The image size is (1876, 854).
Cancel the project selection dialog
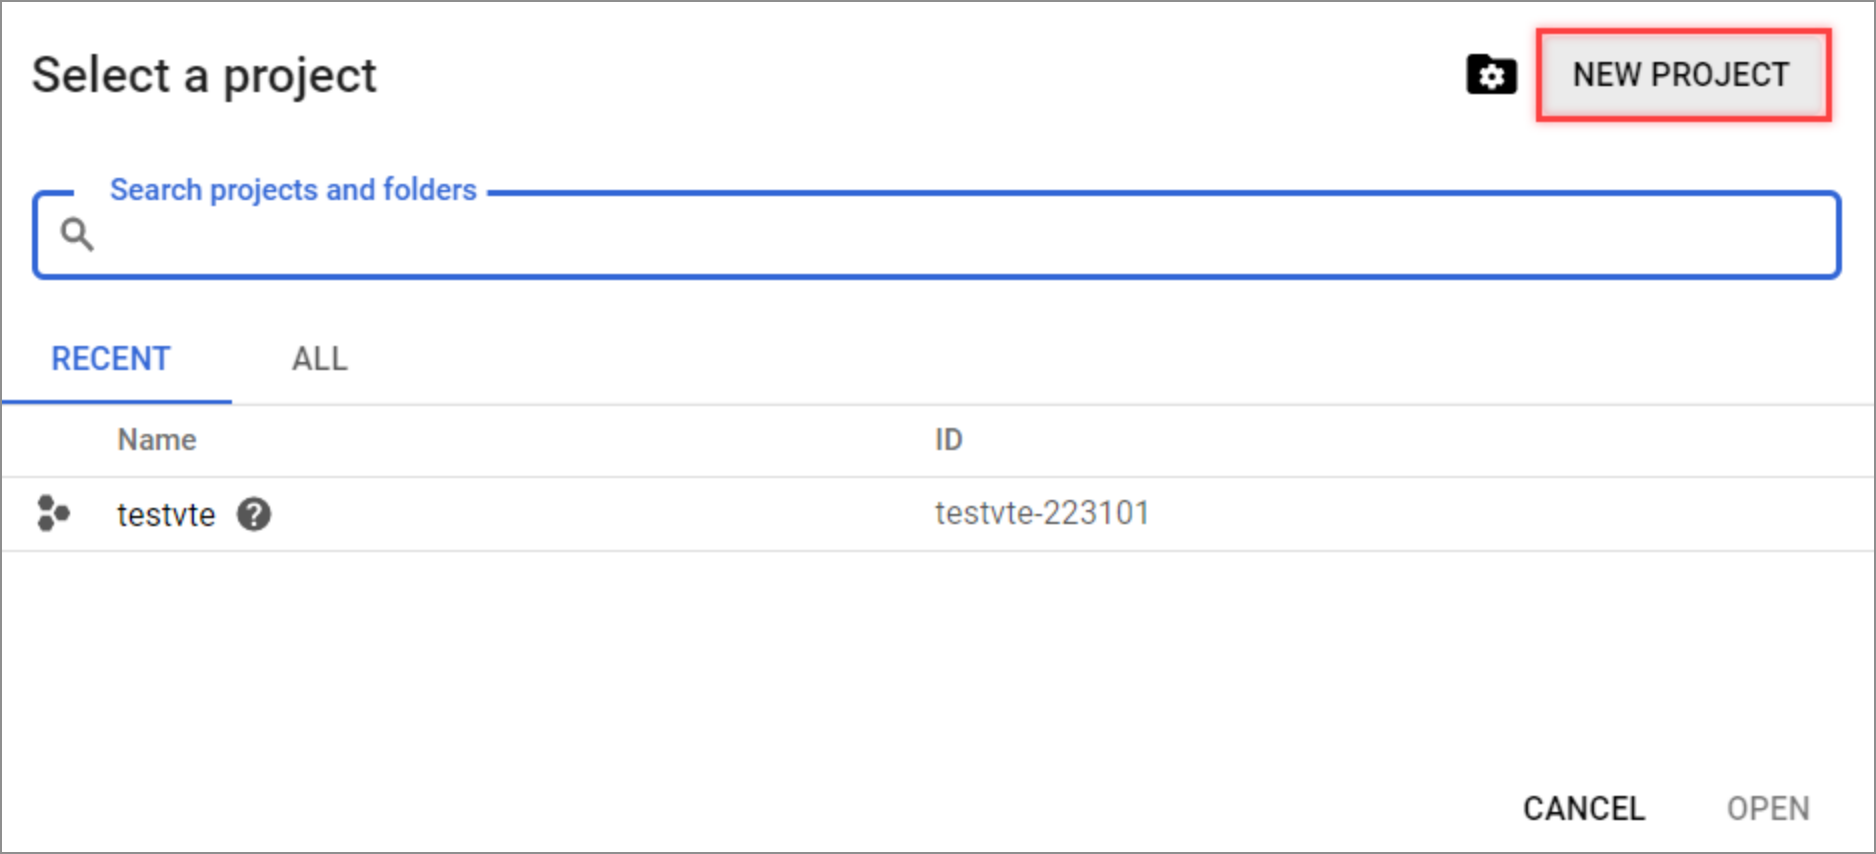[1584, 808]
